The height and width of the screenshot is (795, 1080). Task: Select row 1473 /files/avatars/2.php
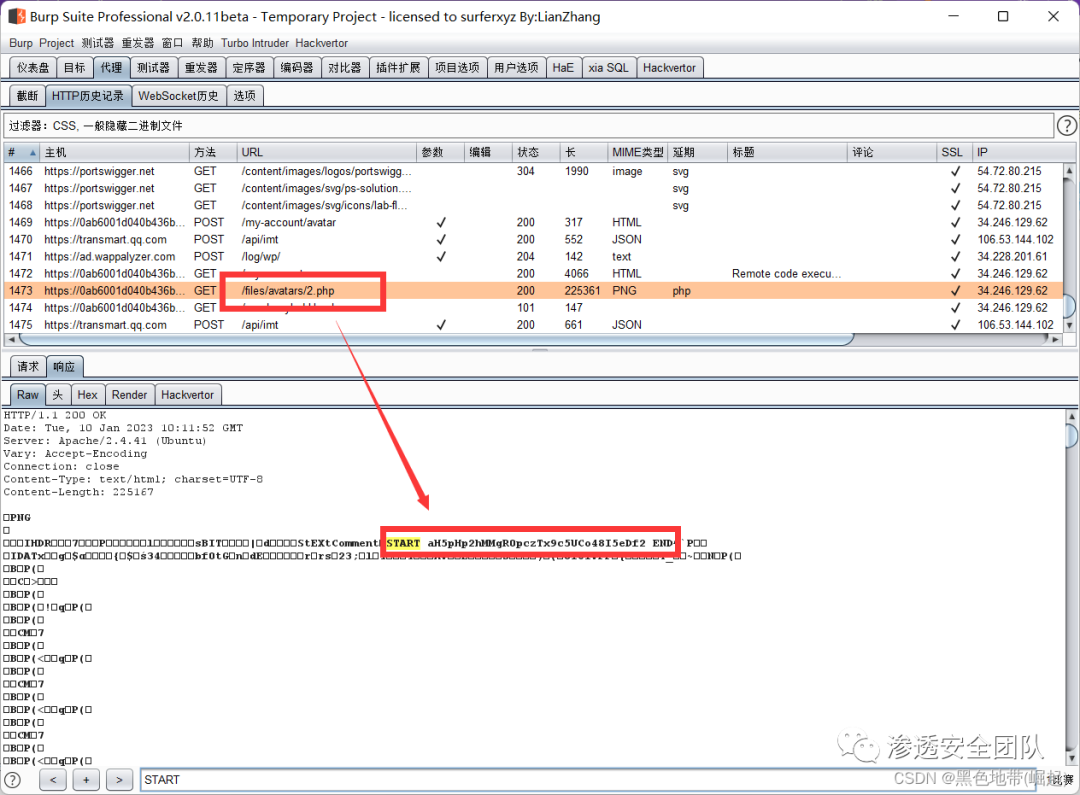click(x=534, y=291)
